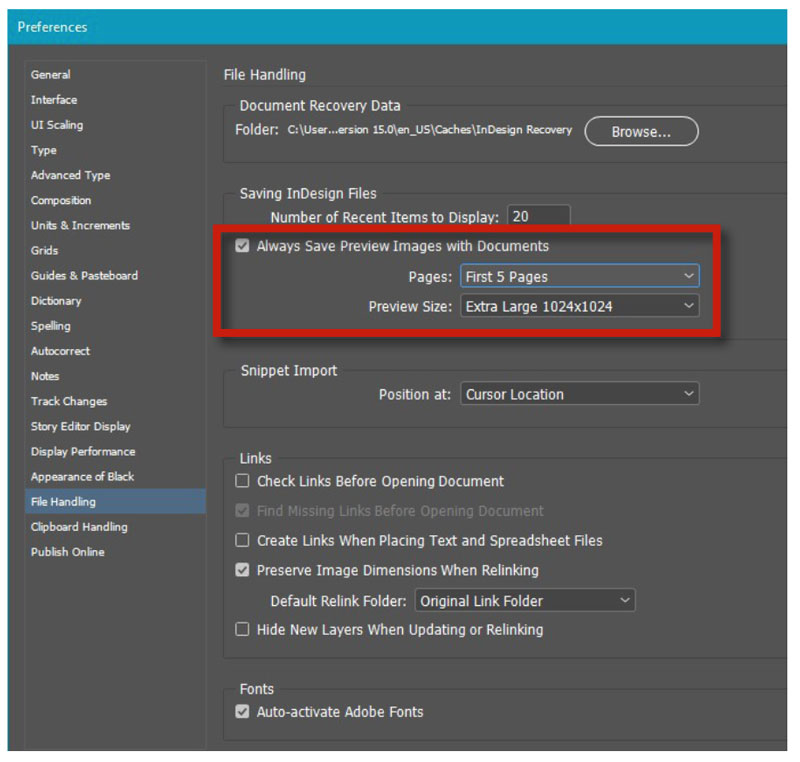Select Appearance of Black category
The width and height of the screenshot is (800, 762).
coord(82,476)
